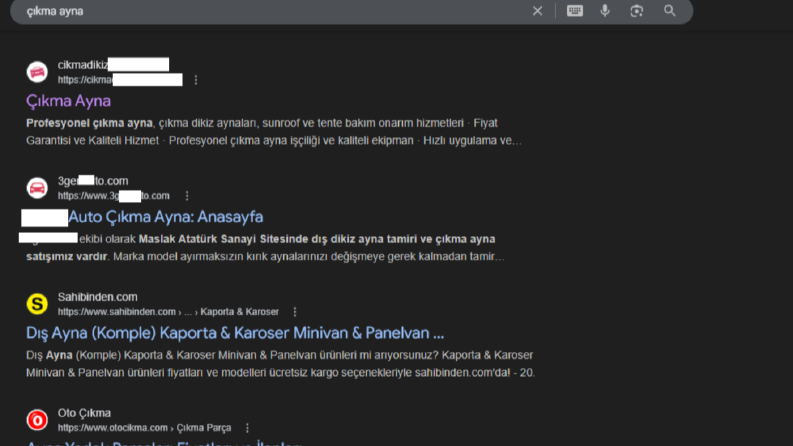Open the on-screen keyboard input tool
Viewport: 793px width, 446px height.
tap(575, 11)
